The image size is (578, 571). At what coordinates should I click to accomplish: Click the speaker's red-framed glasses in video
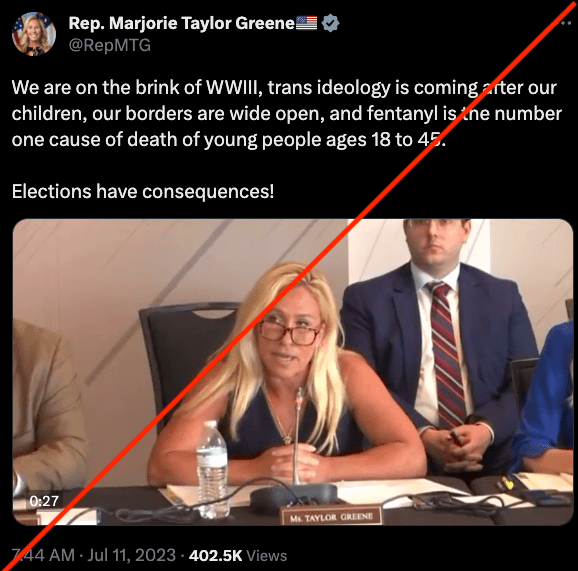tap(290, 331)
